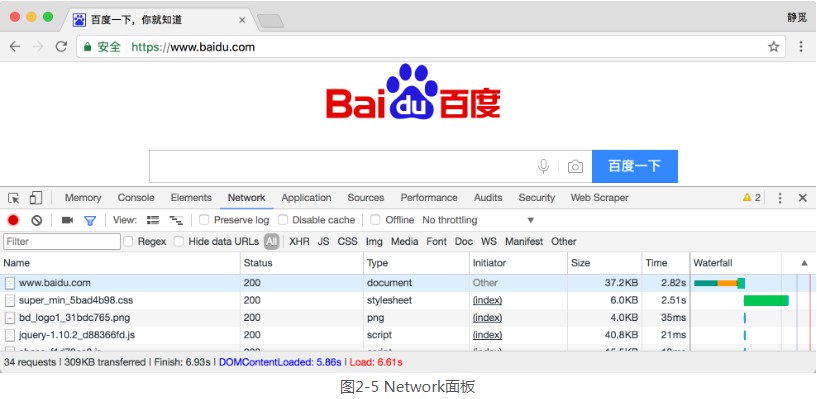Click the green secure lock icon
817x399 pixels.
(x=88, y=47)
